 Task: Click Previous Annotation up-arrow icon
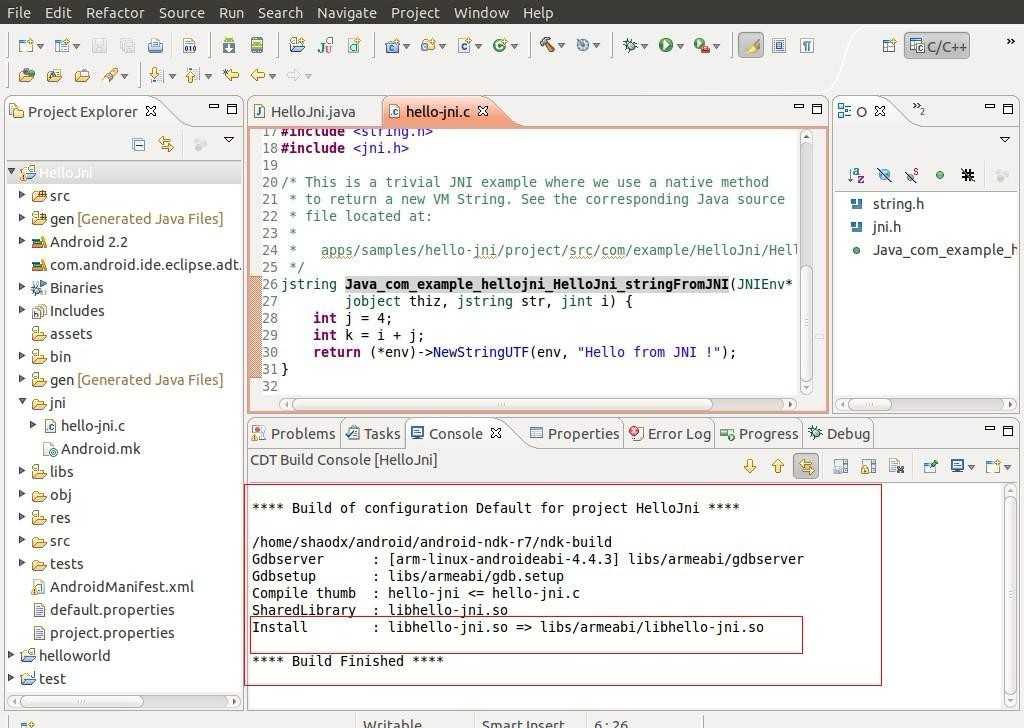pyautogui.click(x=191, y=75)
